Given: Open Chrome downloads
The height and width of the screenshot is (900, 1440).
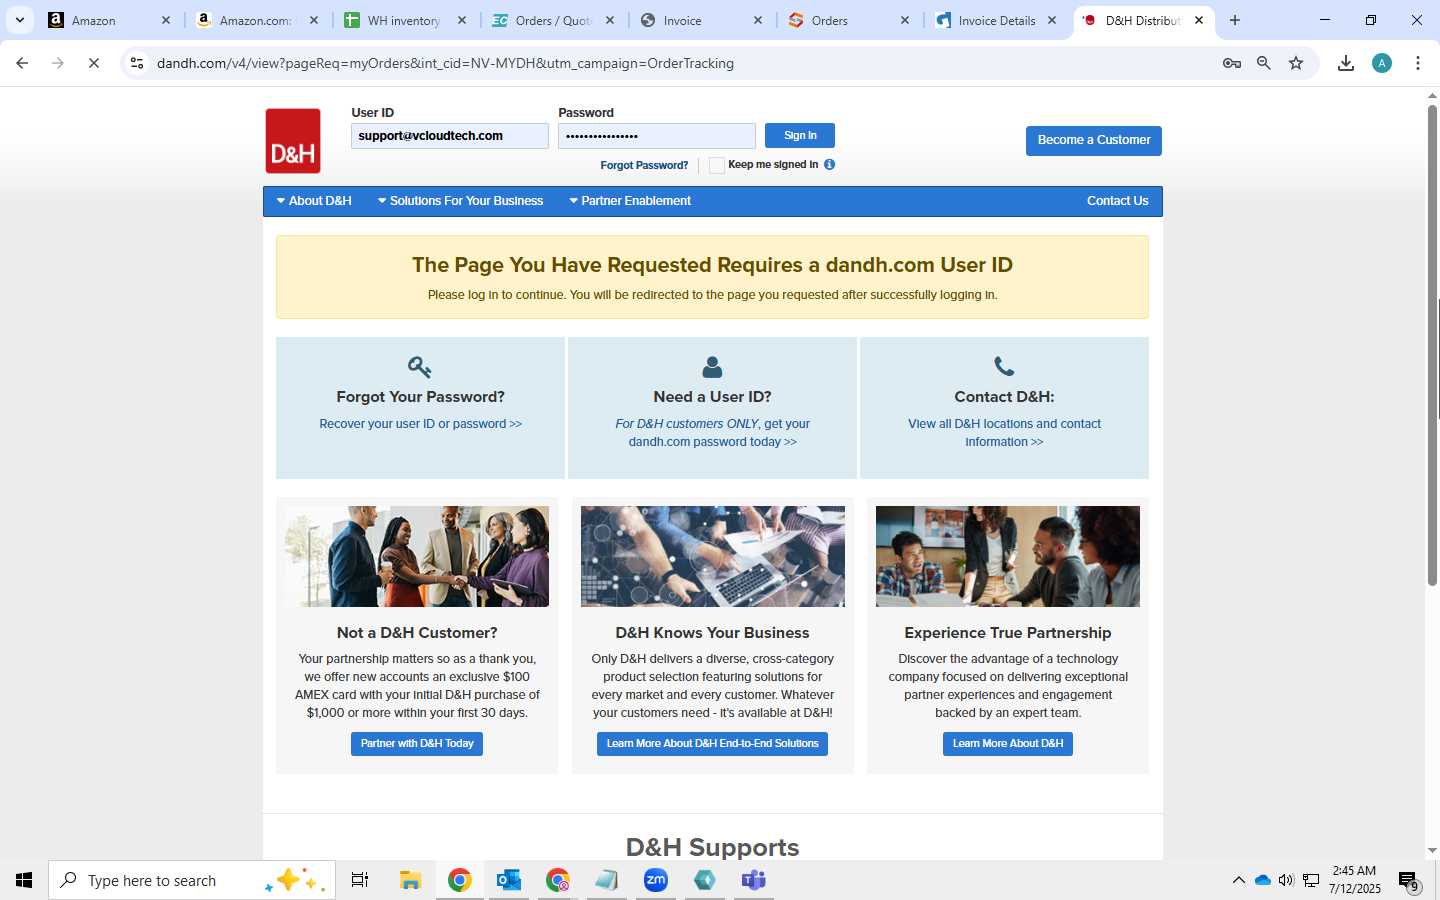Looking at the screenshot, I should coord(1346,63).
